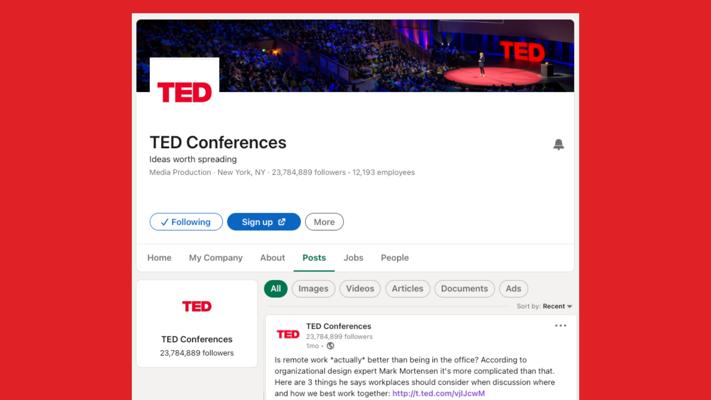Expand the More options button

click(x=324, y=222)
